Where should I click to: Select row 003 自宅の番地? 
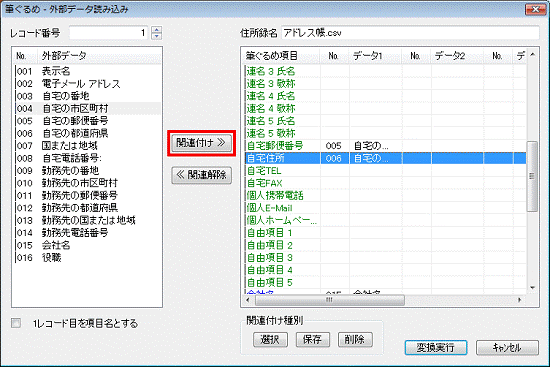pos(87,96)
